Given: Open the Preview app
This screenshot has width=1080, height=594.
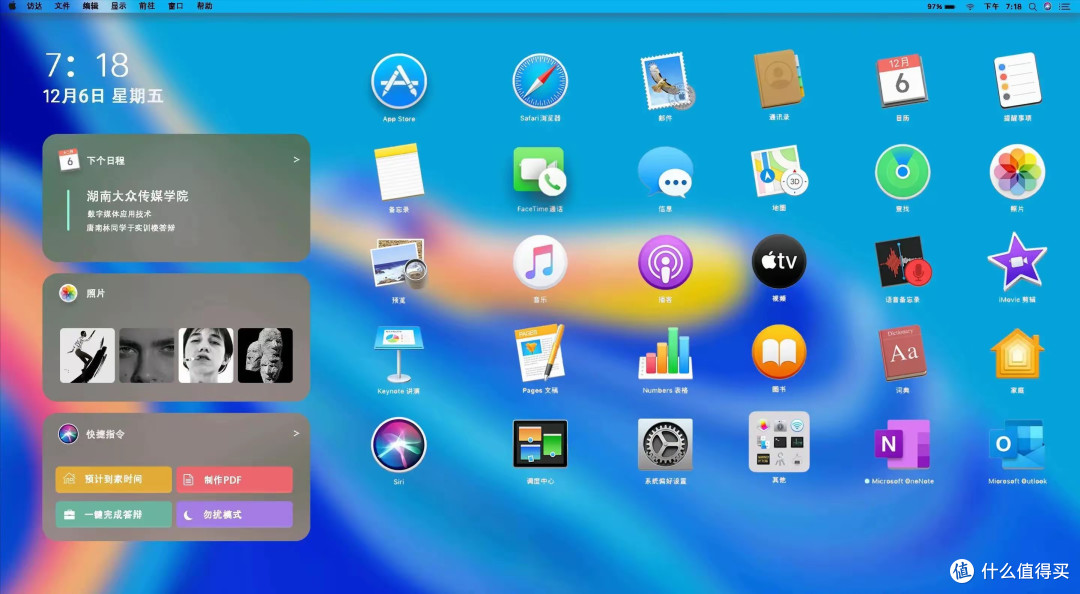Looking at the screenshot, I should tap(399, 263).
